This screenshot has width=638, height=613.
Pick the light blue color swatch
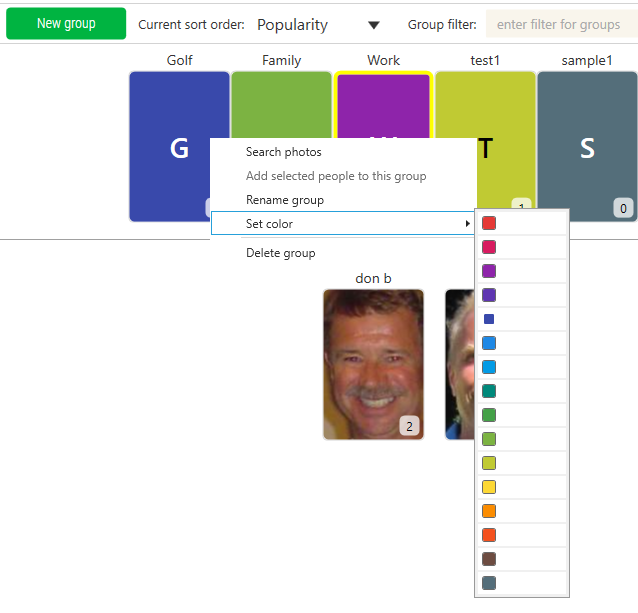(489, 367)
